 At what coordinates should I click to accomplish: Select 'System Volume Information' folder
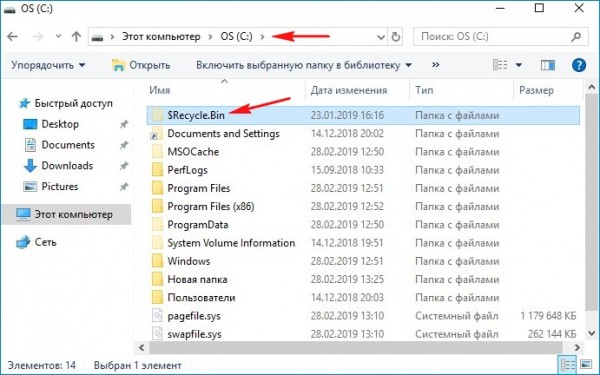[x=231, y=243]
